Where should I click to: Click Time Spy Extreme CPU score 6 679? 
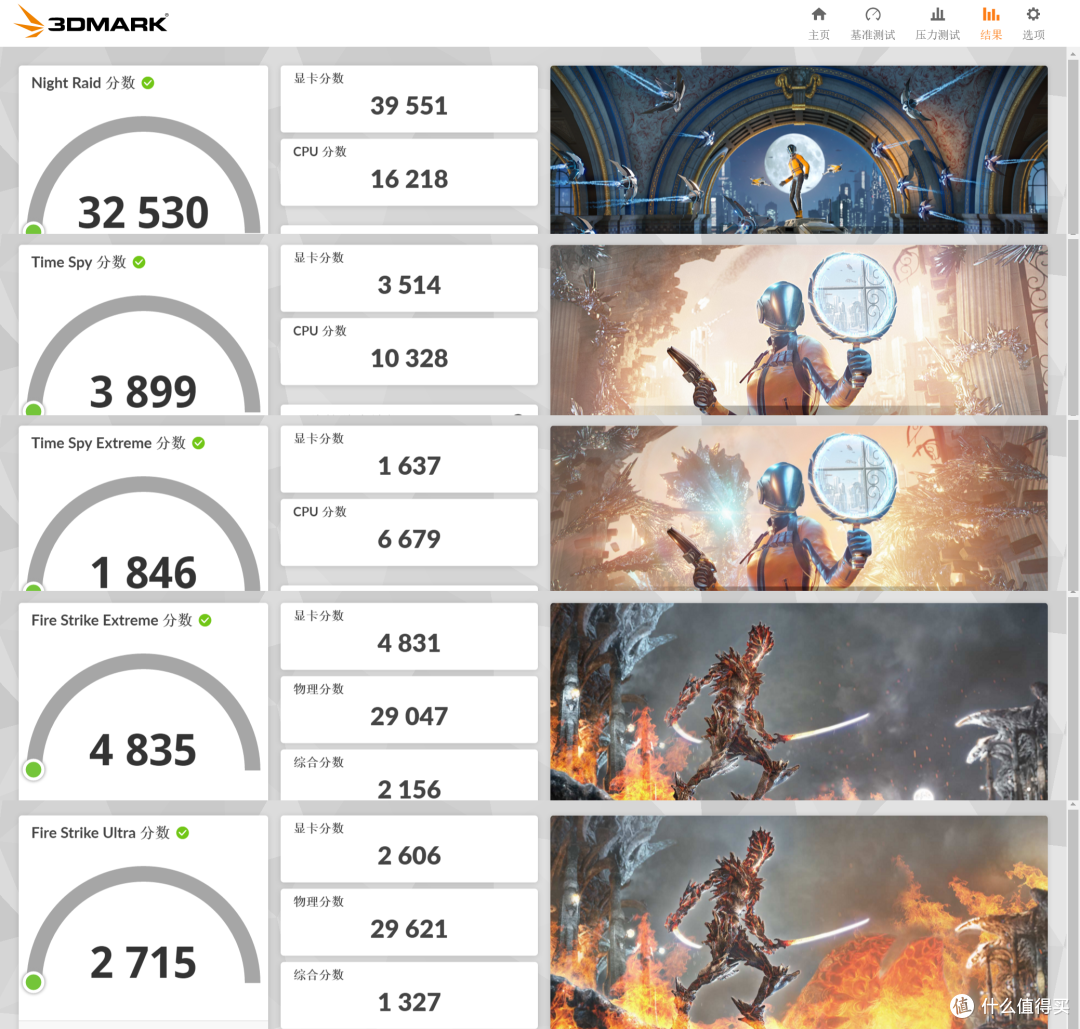pos(409,539)
